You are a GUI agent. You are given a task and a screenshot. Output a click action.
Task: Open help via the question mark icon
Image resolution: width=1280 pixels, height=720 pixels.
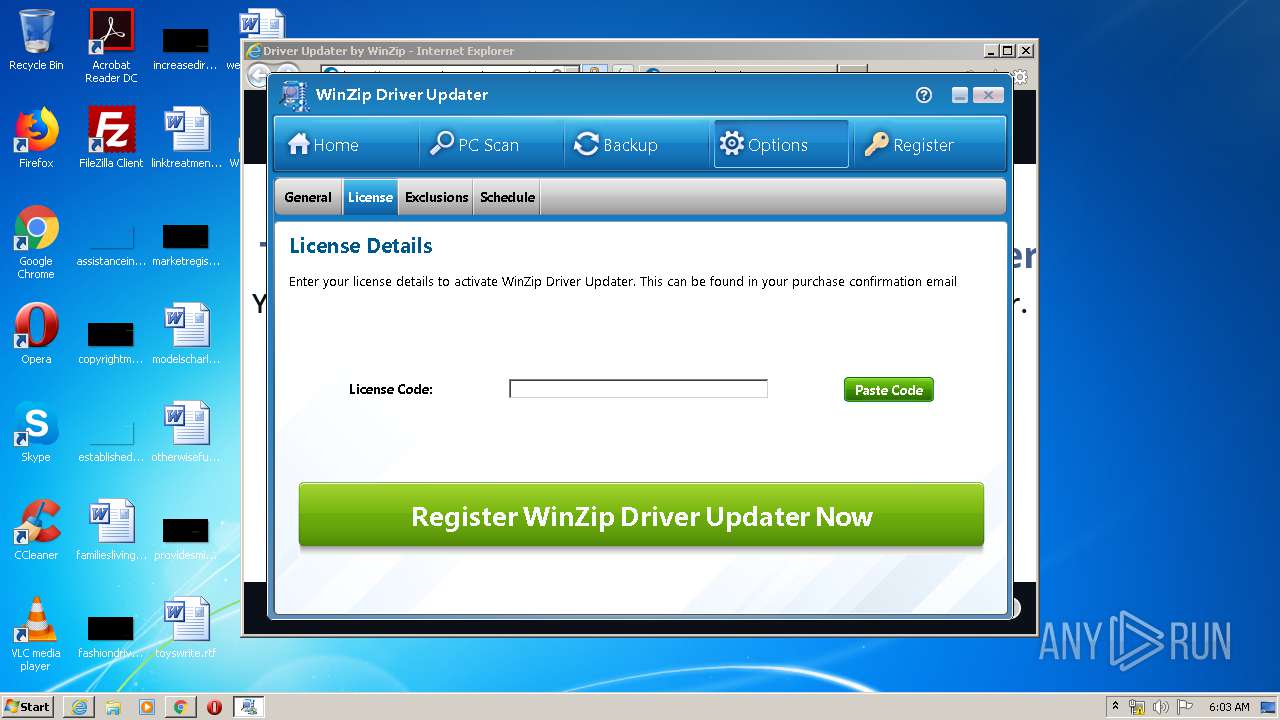pos(924,95)
